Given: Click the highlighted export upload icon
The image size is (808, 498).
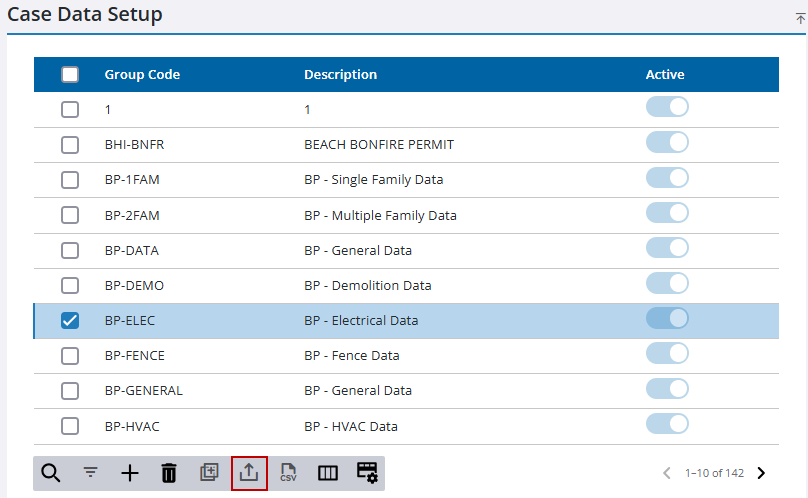Looking at the screenshot, I should (249, 473).
